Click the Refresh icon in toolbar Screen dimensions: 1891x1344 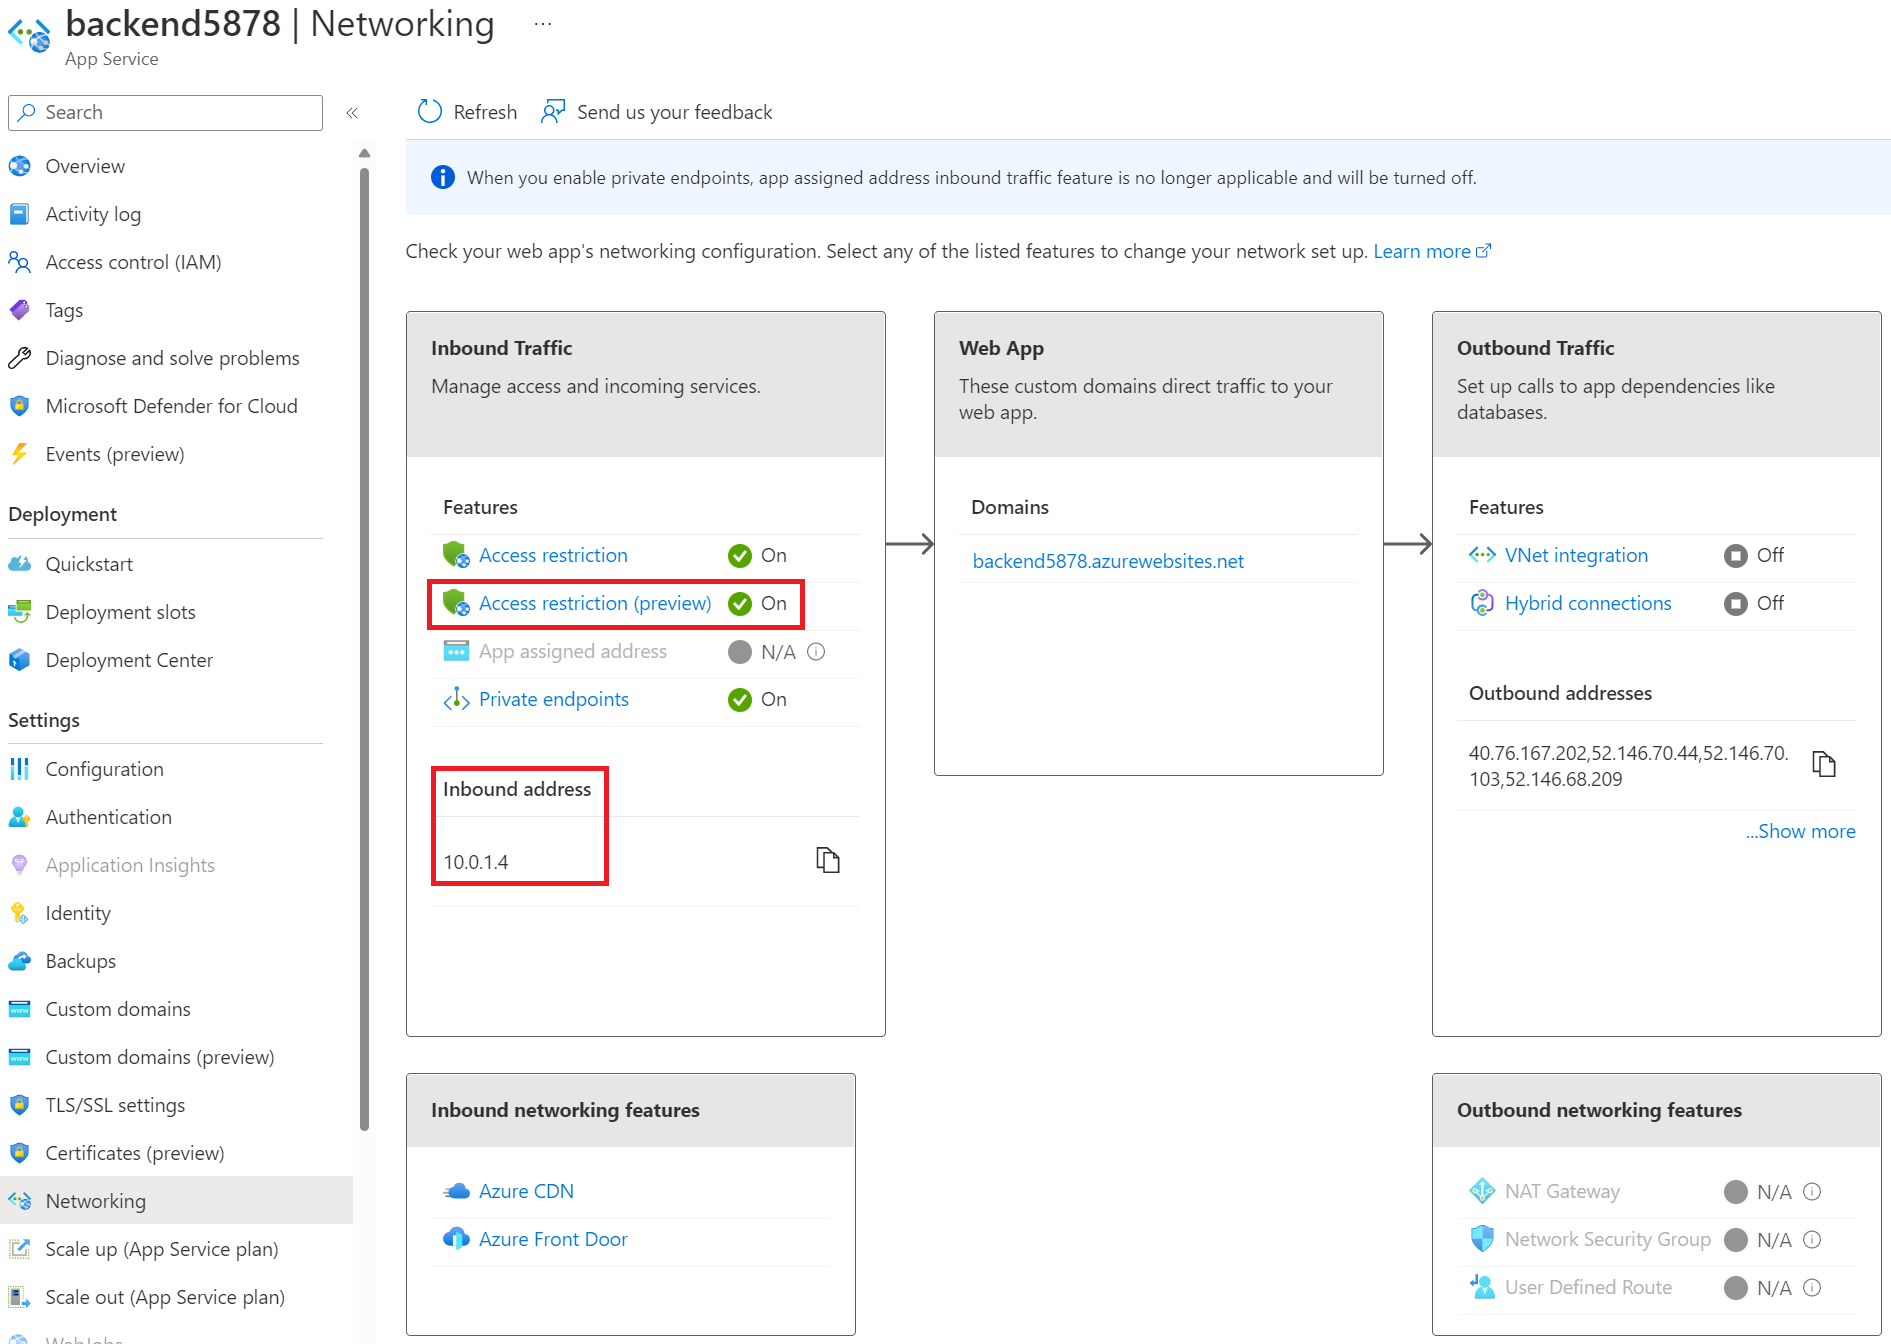430,112
